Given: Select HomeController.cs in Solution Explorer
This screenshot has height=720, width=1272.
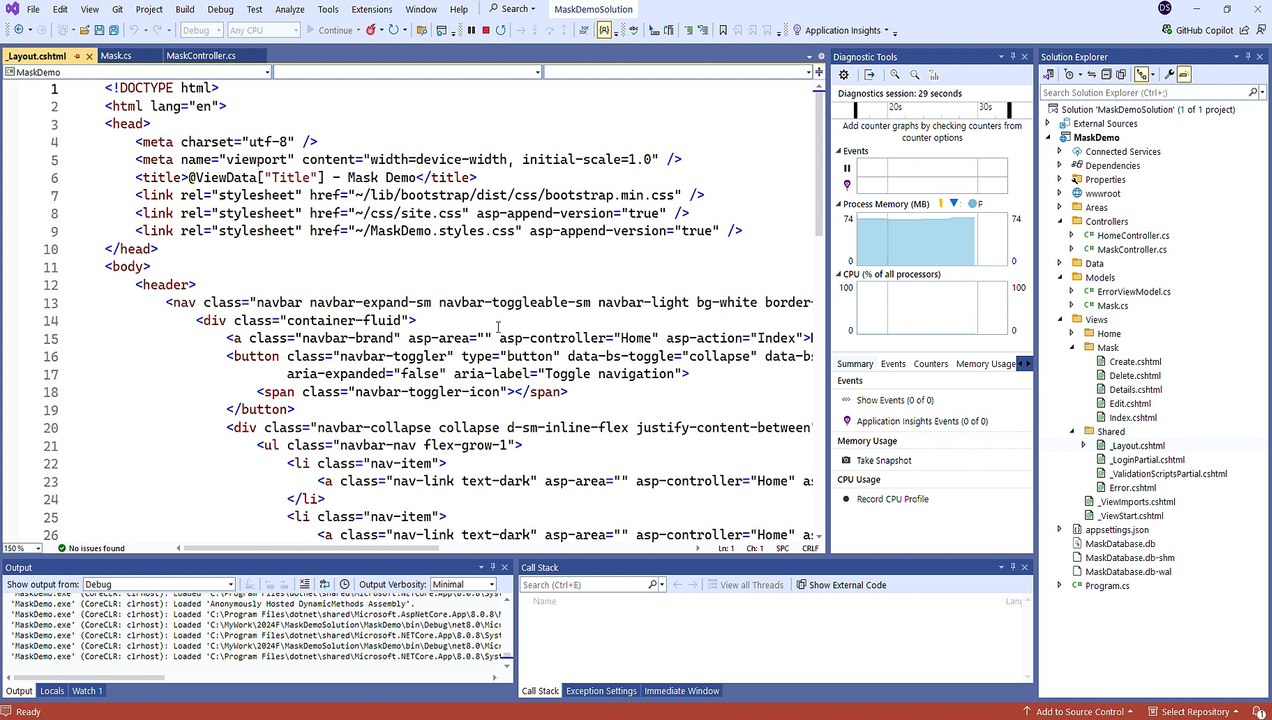Looking at the screenshot, I should [x=1133, y=236].
